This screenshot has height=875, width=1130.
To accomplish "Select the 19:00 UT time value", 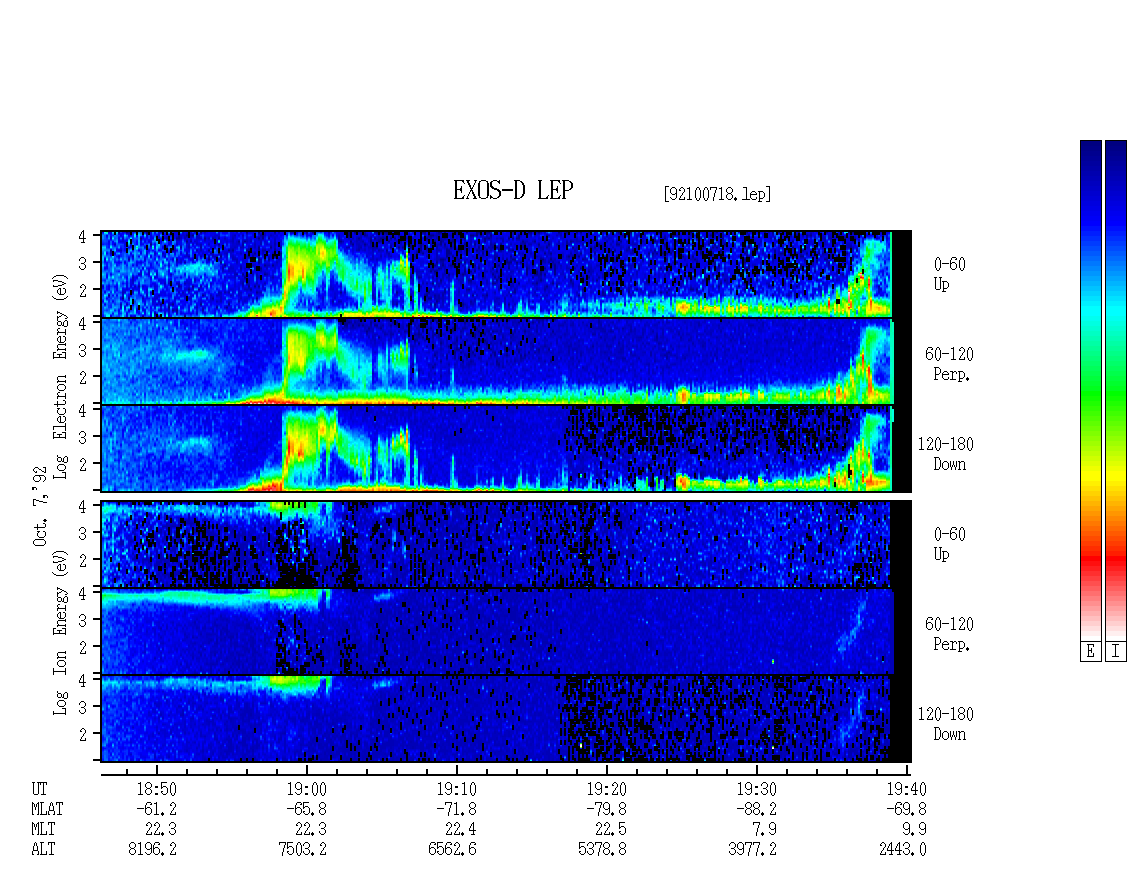I will pos(306,789).
